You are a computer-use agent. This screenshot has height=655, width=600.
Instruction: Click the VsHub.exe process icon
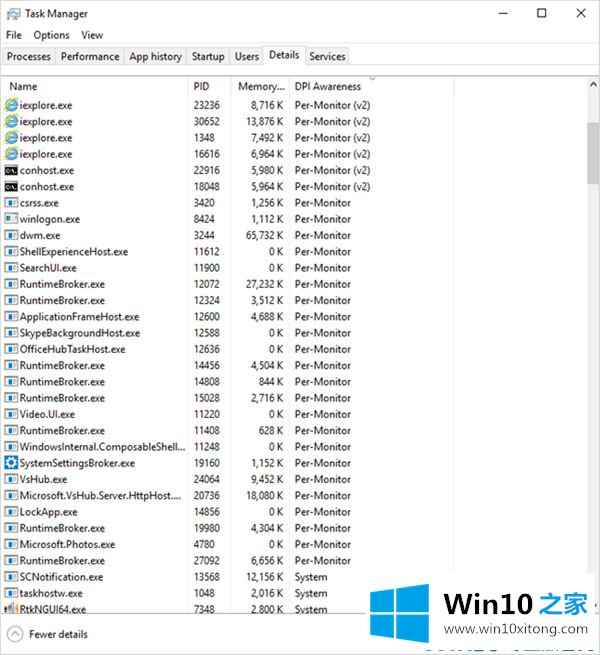coord(11,479)
